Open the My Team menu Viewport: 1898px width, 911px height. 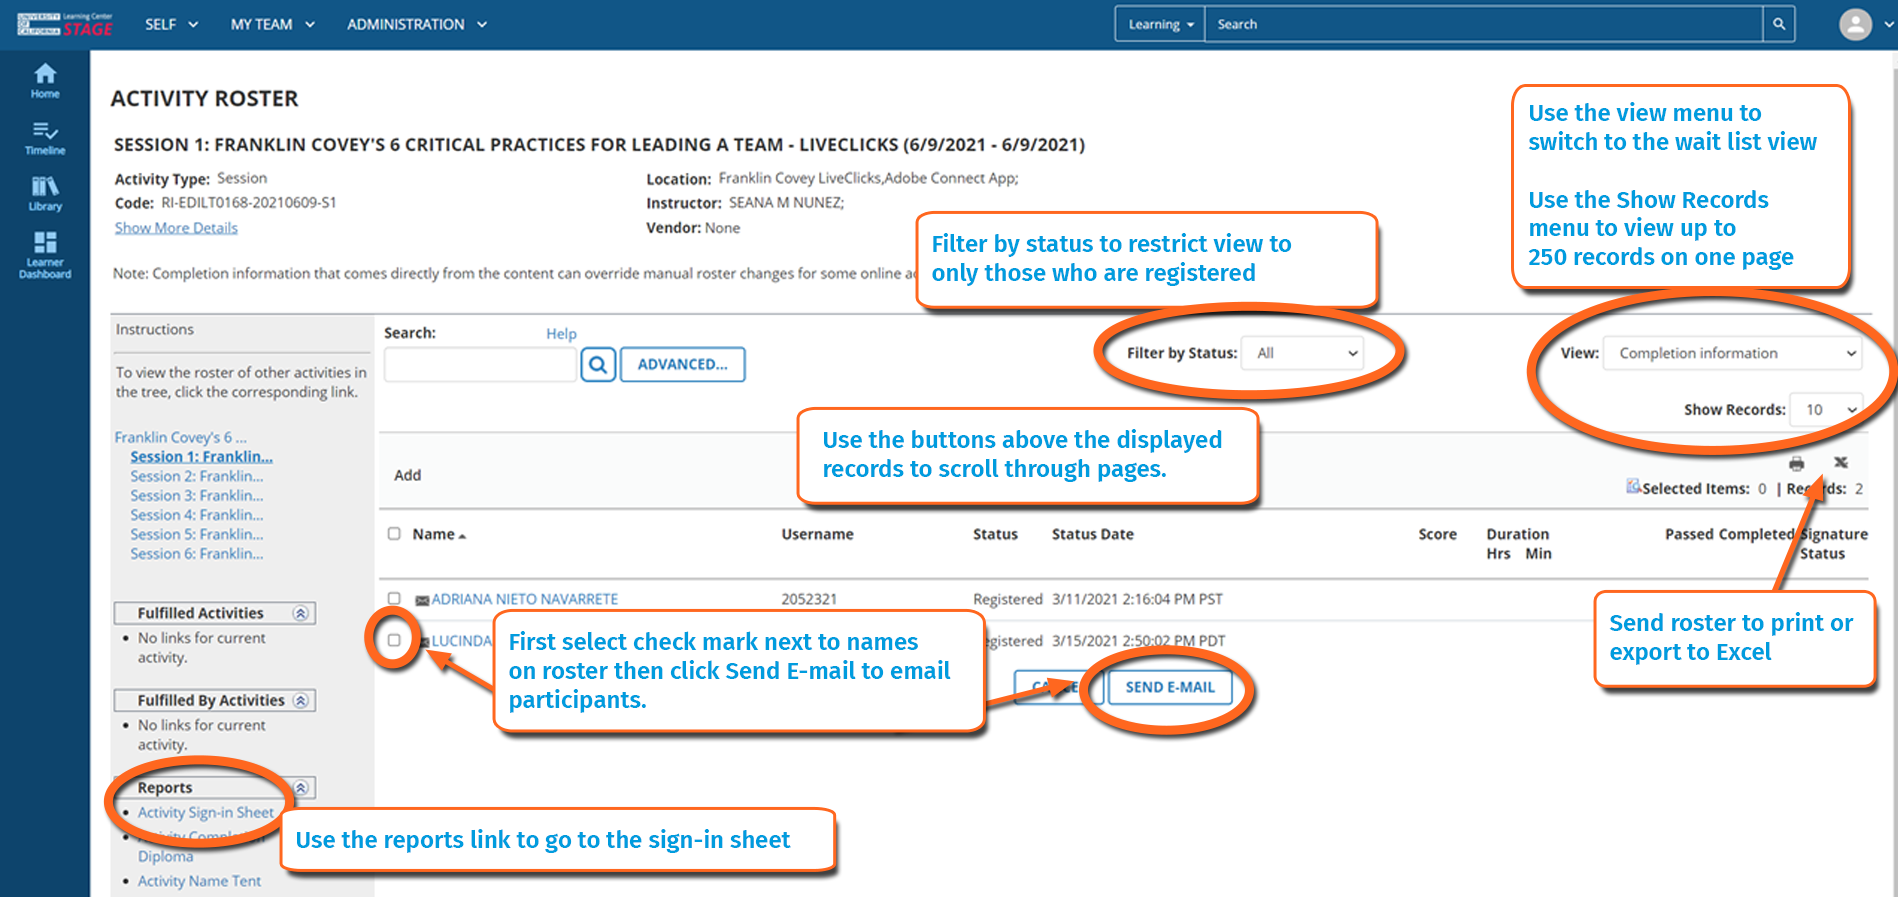coord(272,24)
